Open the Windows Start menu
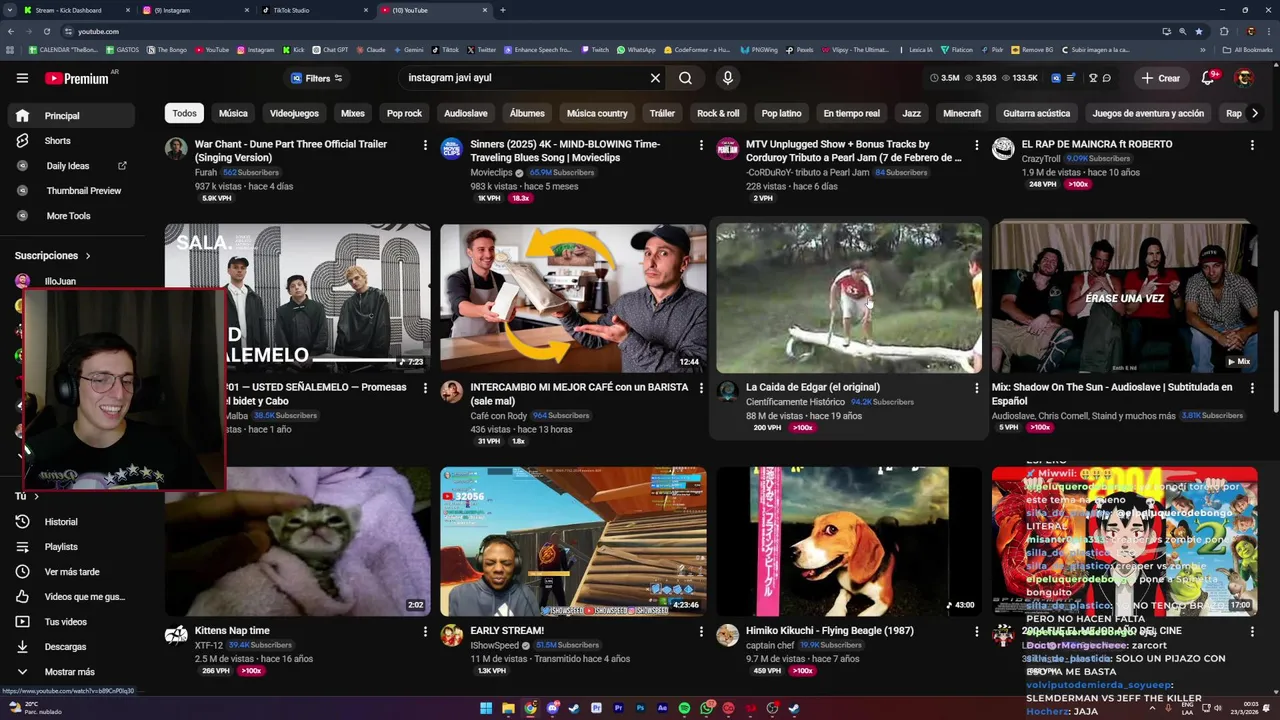 [x=486, y=708]
